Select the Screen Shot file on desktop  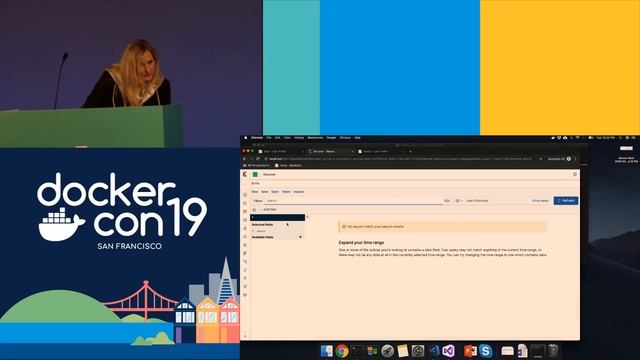(x=626, y=154)
